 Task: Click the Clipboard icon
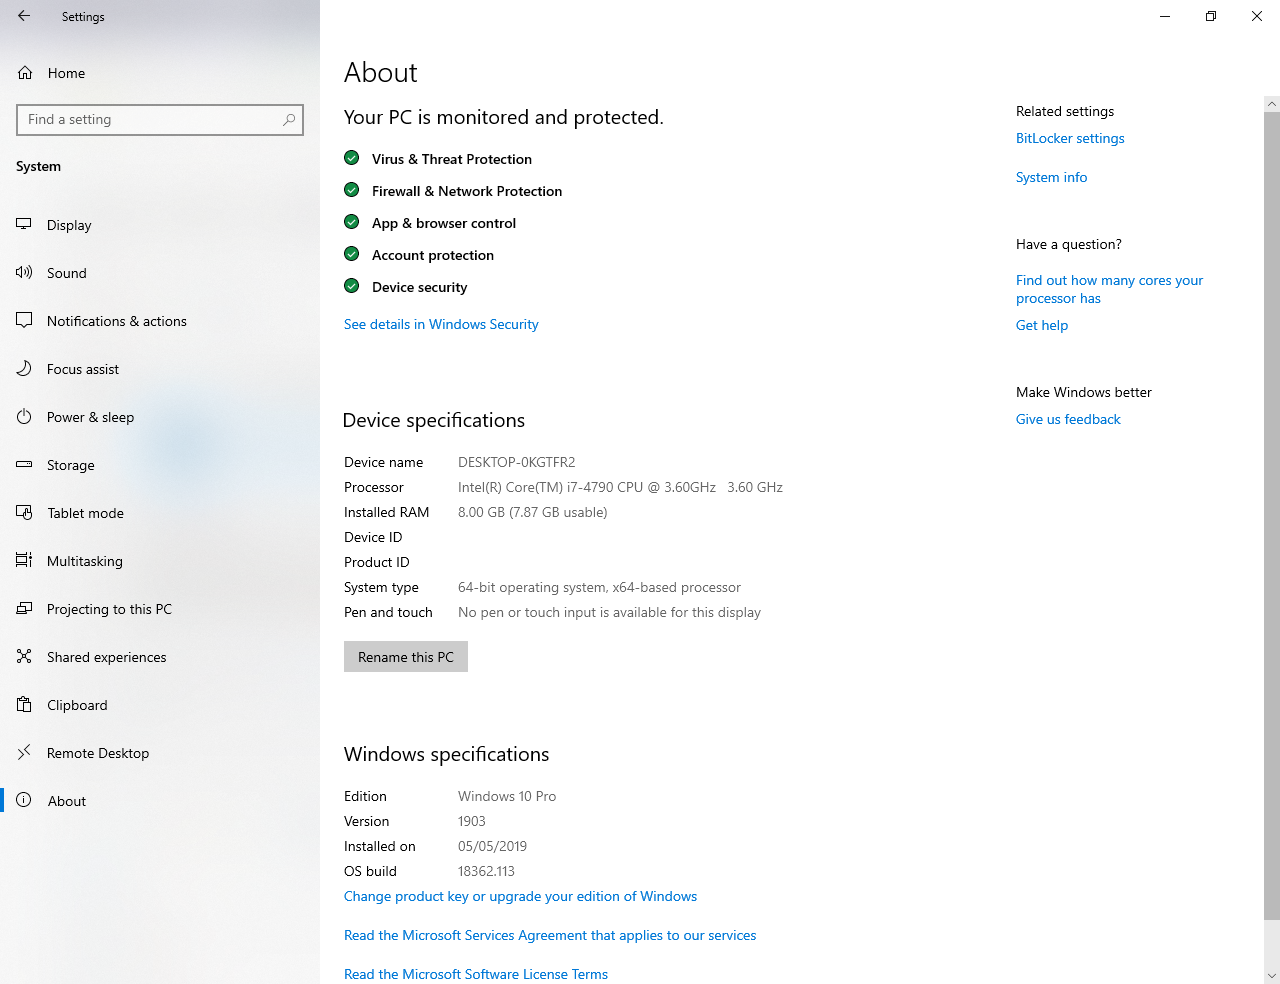pos(24,705)
